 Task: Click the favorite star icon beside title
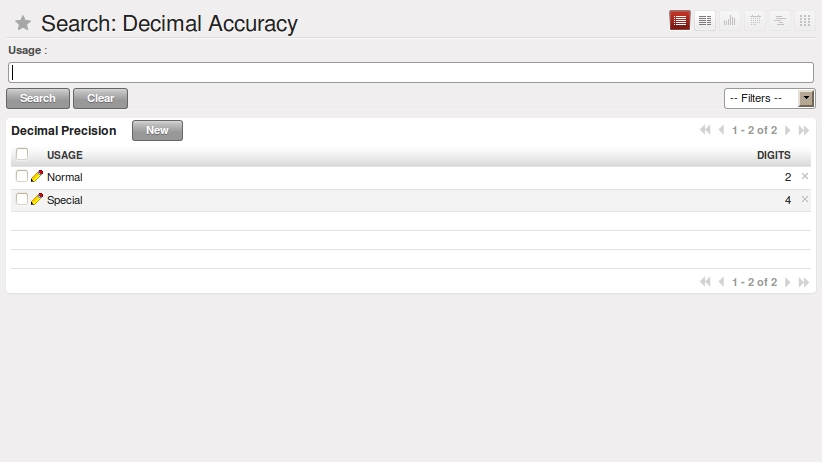(x=23, y=23)
